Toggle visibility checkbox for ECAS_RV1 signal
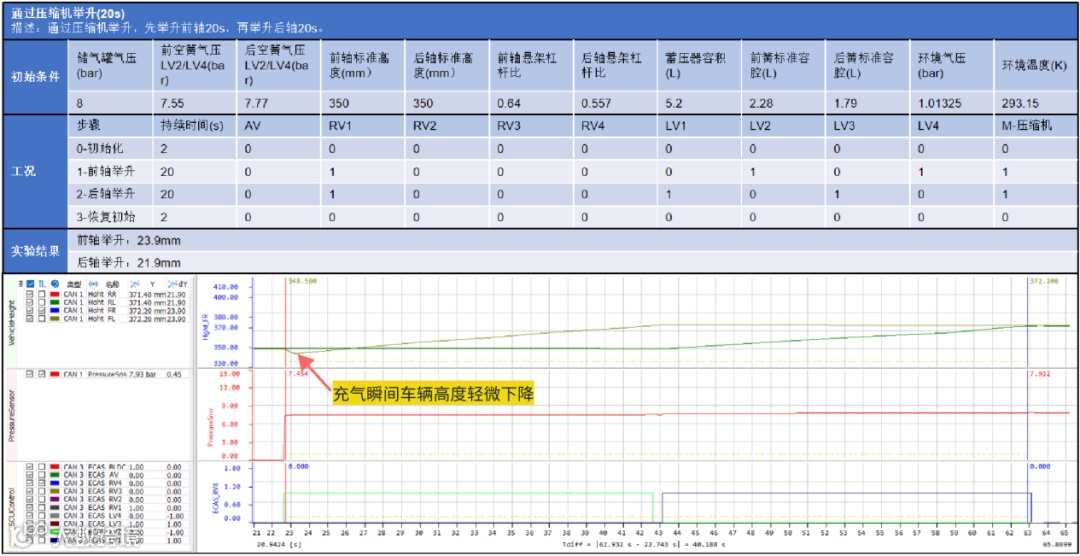The image size is (1080, 556). tap(30, 508)
